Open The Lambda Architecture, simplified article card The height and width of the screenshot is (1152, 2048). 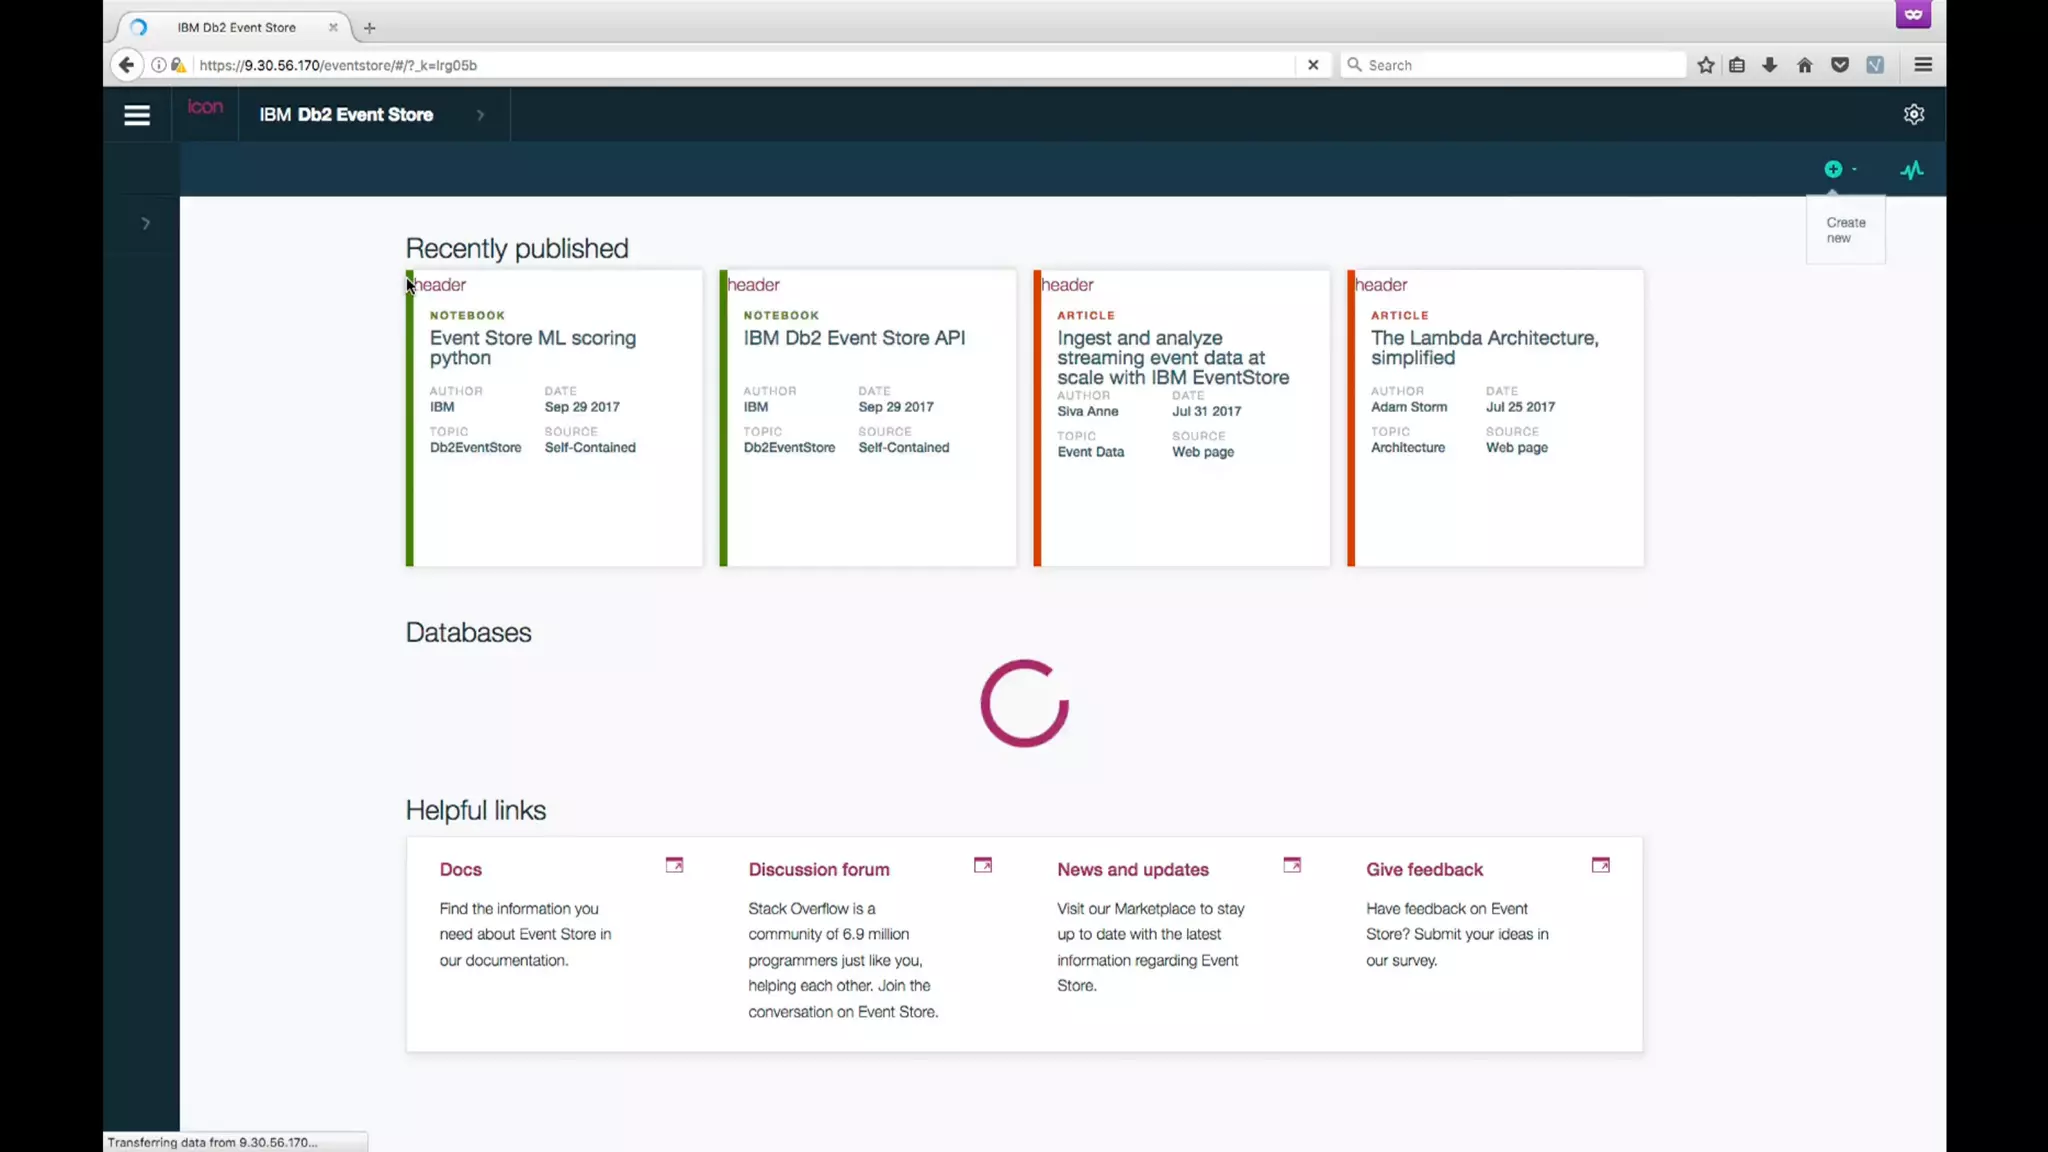[x=1483, y=347]
